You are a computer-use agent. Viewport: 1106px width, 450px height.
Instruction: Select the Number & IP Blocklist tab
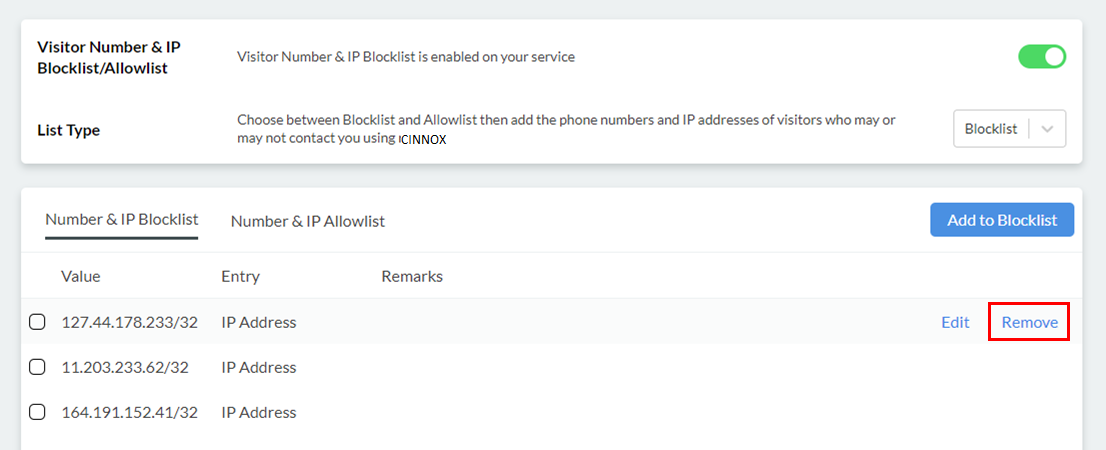(x=122, y=220)
